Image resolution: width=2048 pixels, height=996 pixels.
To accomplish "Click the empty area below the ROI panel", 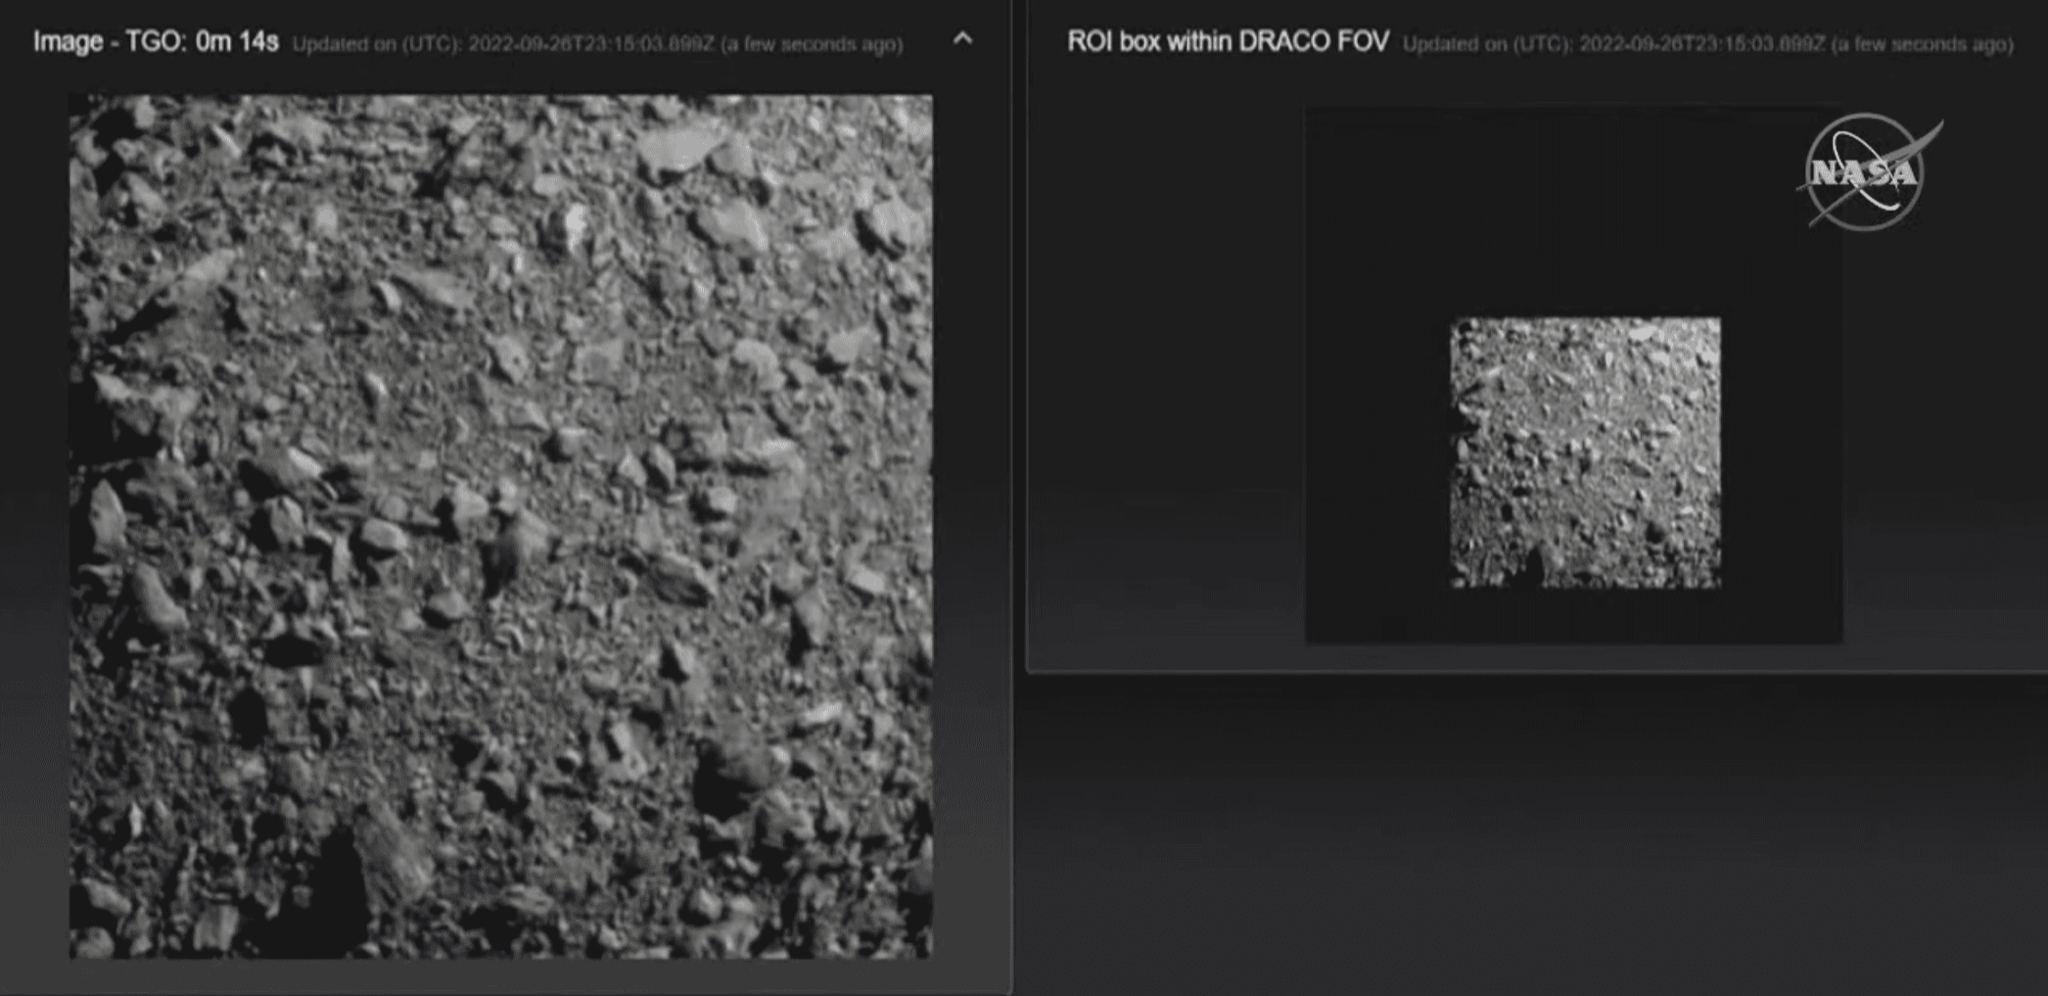I will pyautogui.click(x=1530, y=830).
